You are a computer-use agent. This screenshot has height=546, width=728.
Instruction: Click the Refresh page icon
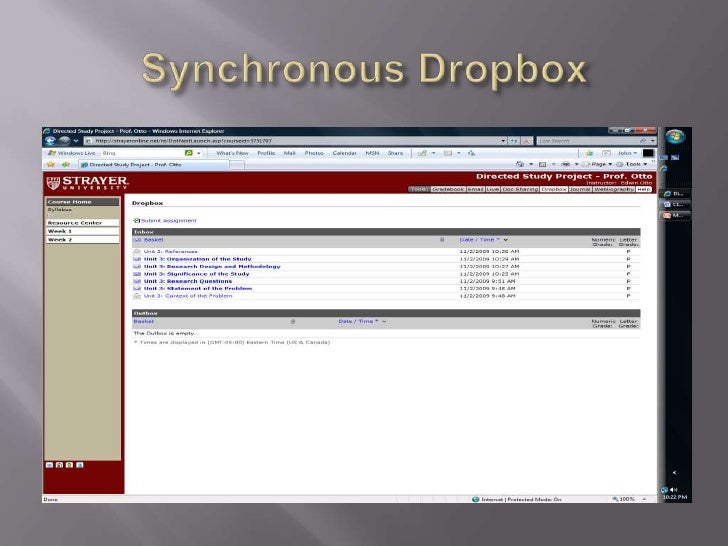click(514, 141)
